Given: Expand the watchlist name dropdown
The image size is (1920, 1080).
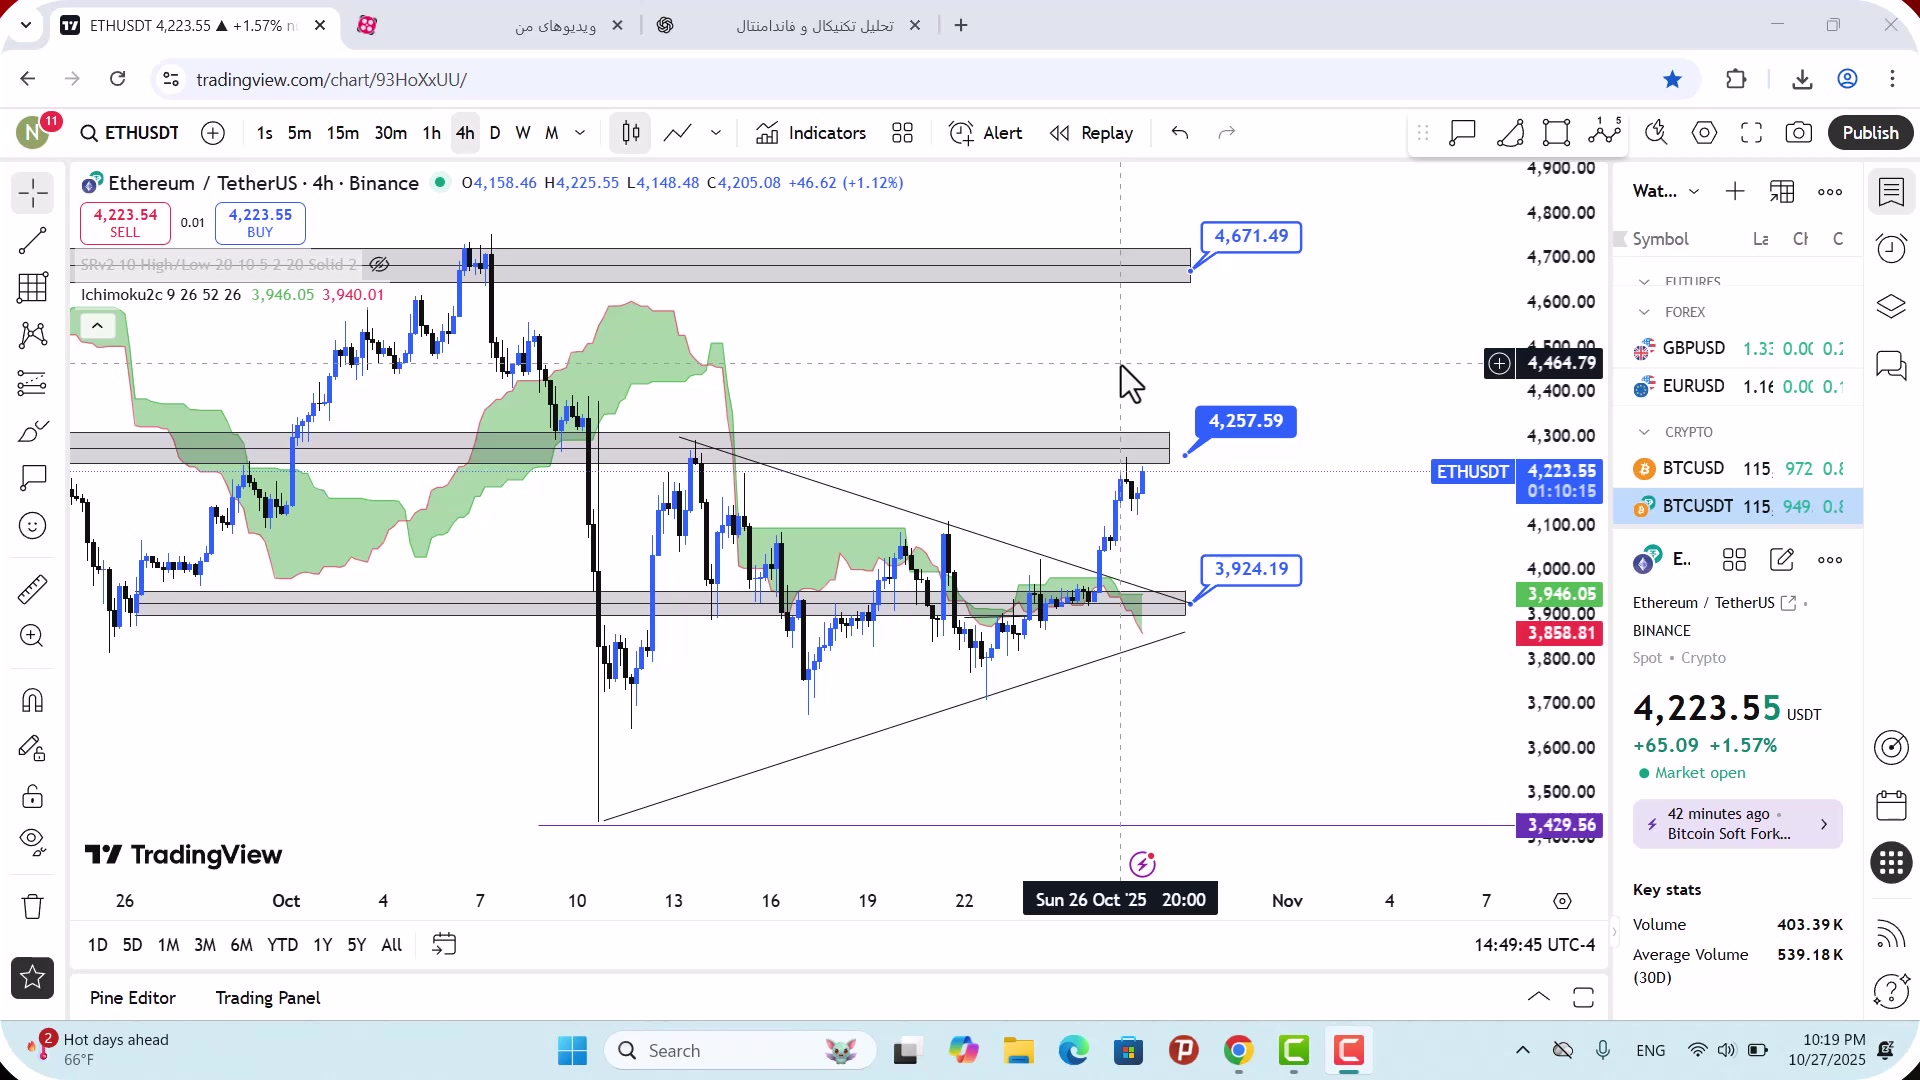Looking at the screenshot, I should (x=1693, y=192).
